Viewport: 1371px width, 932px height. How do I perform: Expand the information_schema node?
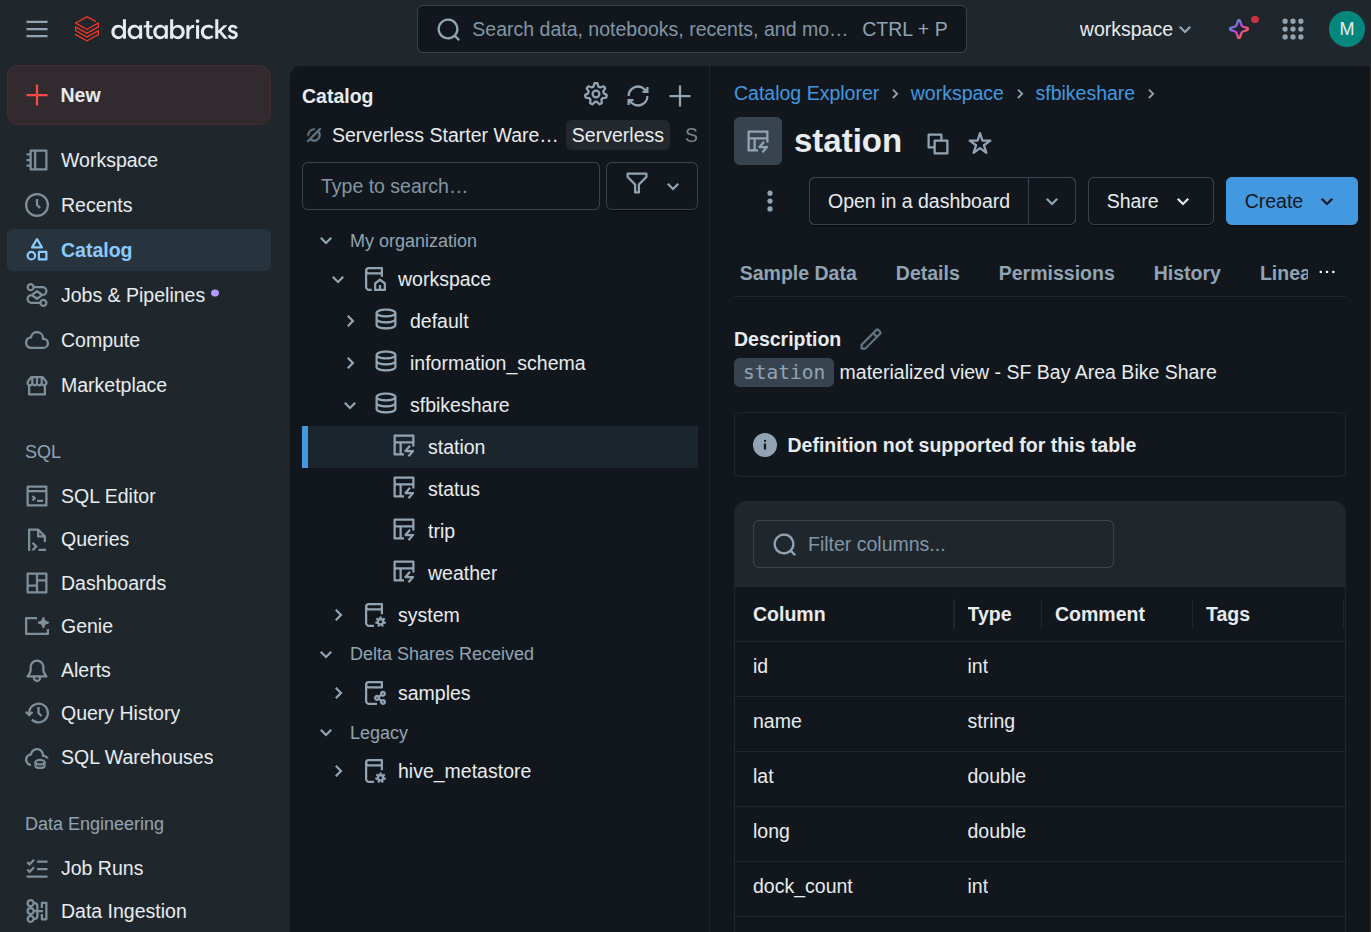[x=350, y=363]
